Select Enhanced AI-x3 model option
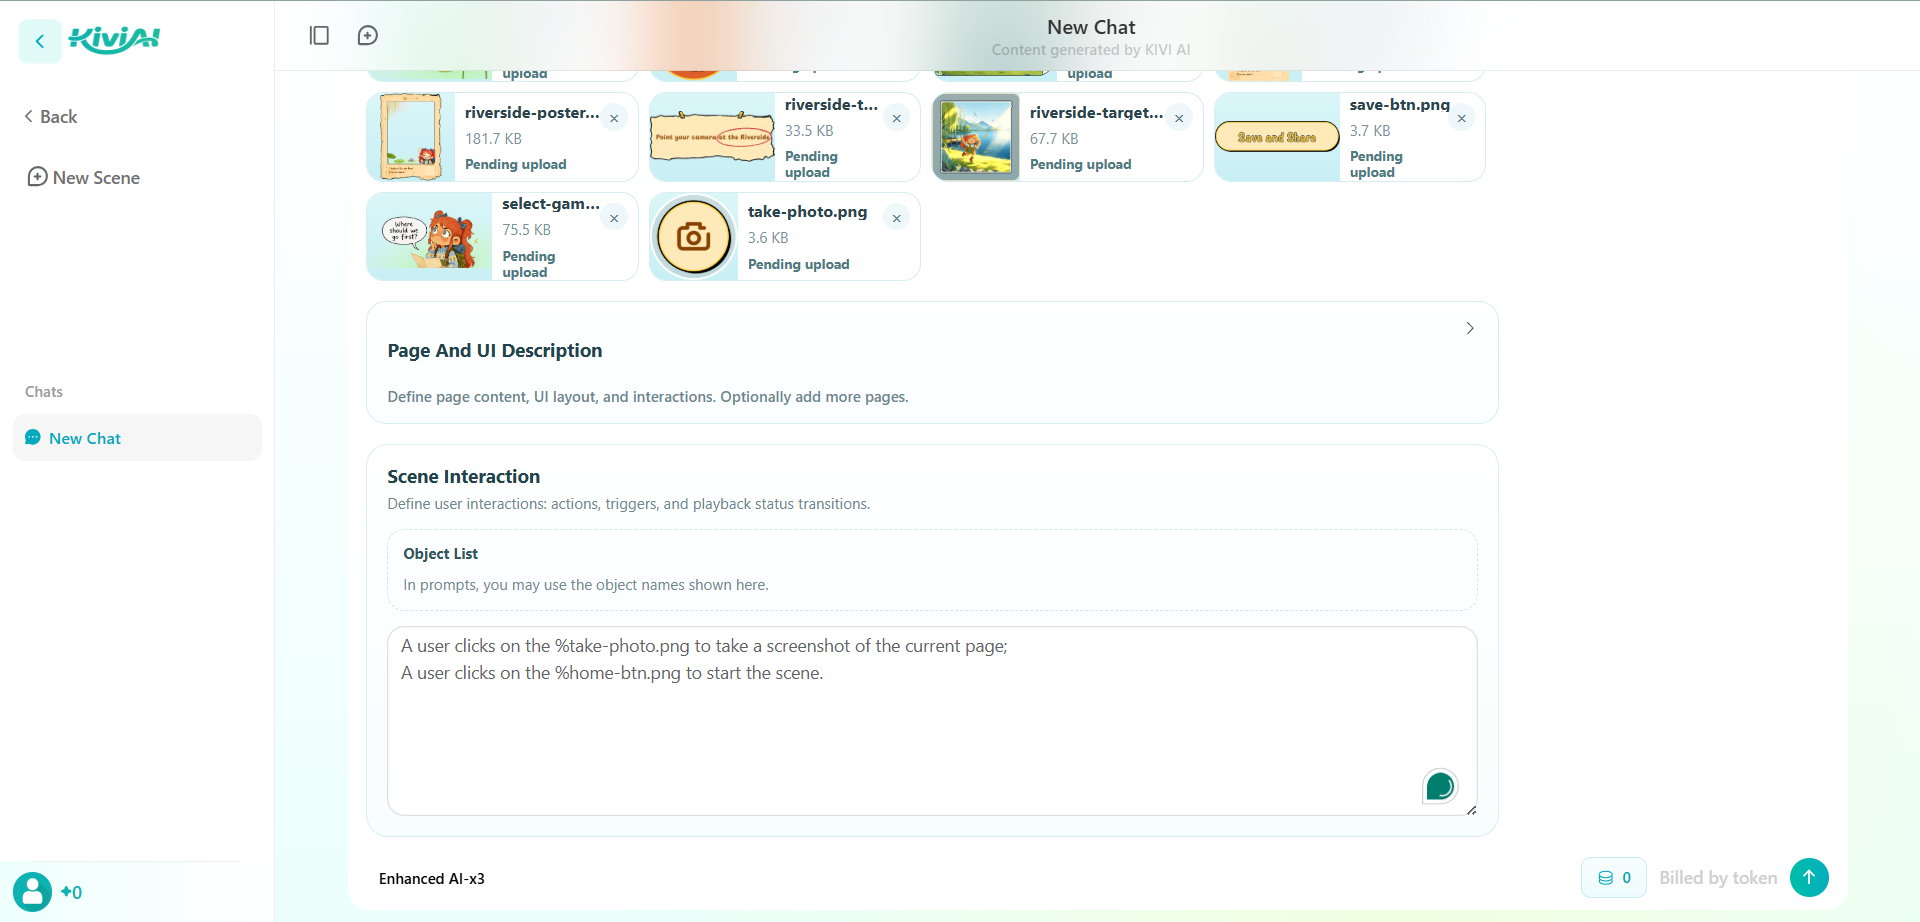This screenshot has height=922, width=1920. (432, 879)
